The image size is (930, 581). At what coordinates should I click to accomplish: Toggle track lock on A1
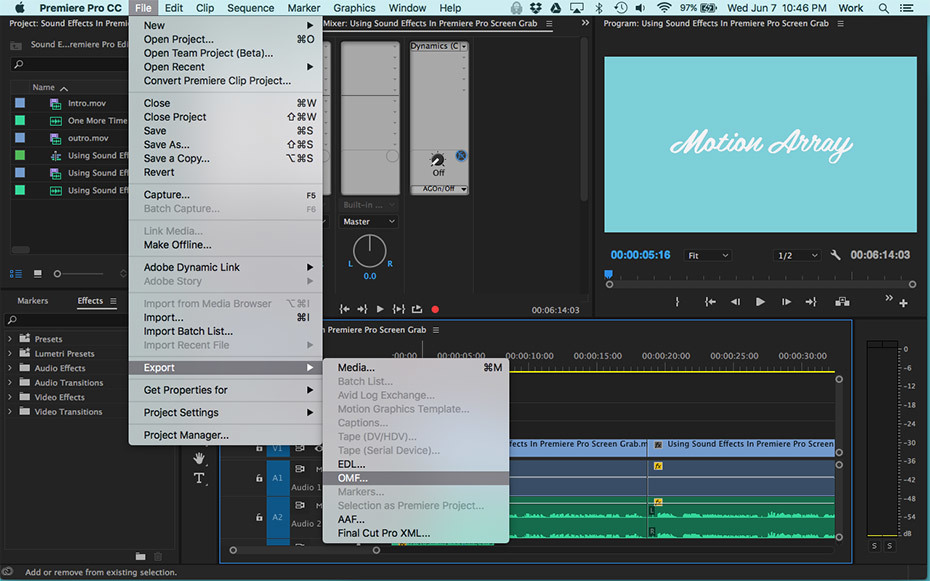259,479
